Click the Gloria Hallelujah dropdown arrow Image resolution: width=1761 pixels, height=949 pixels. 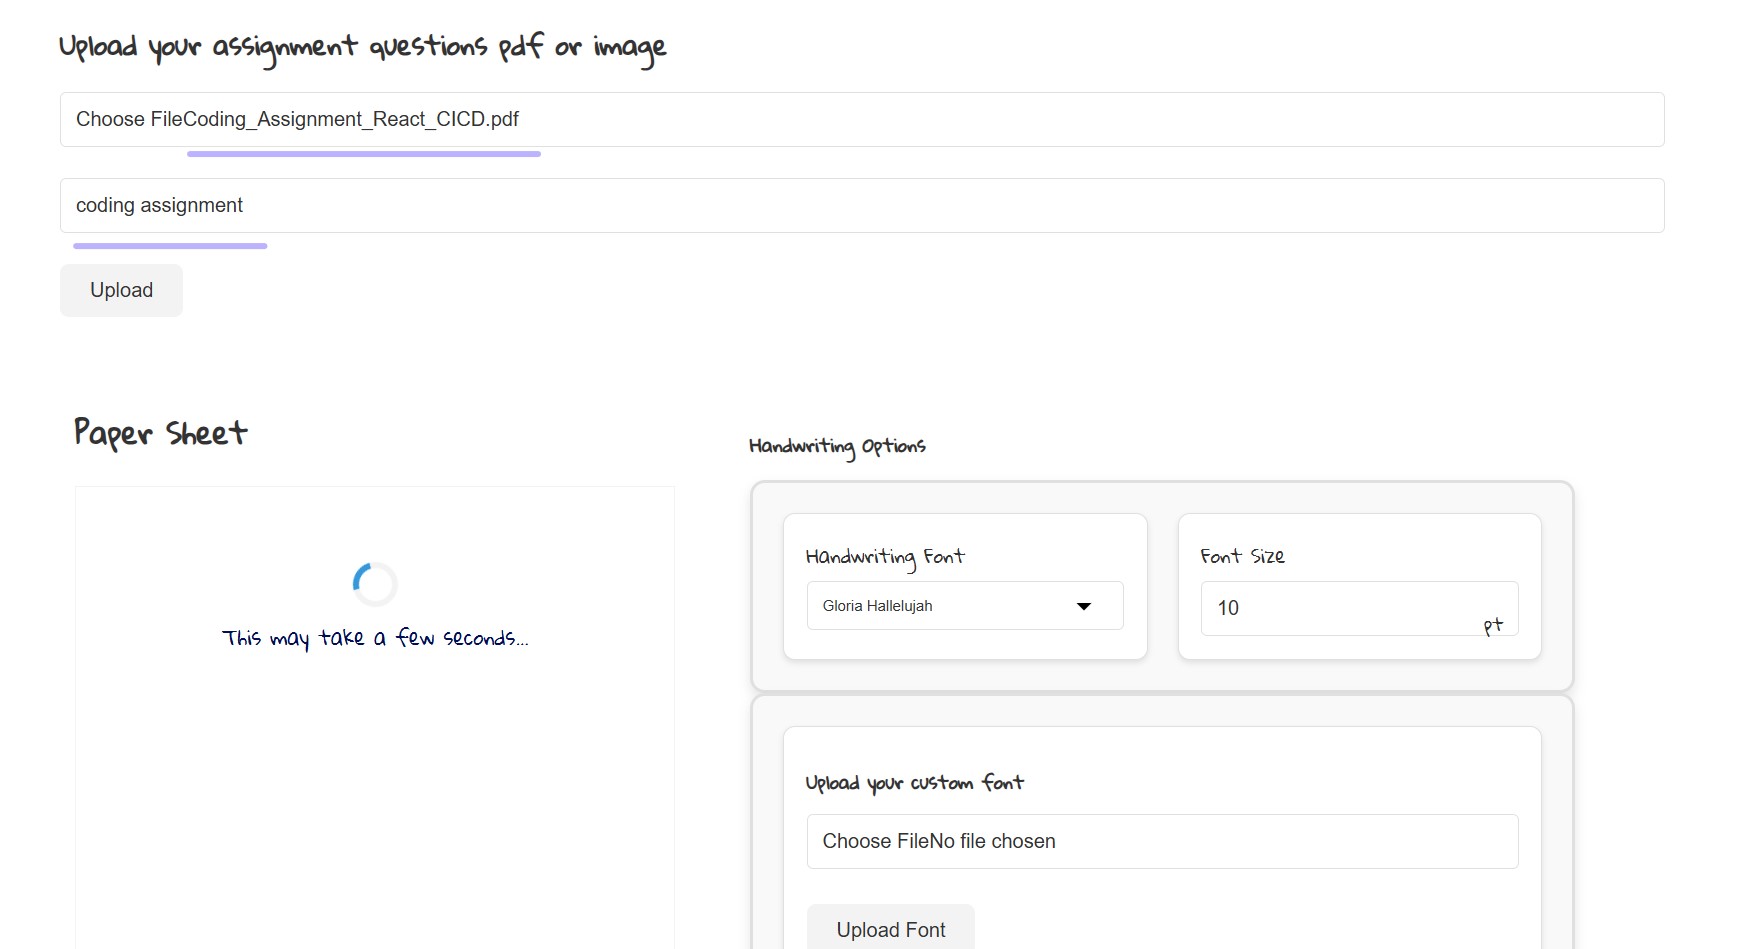1083,606
